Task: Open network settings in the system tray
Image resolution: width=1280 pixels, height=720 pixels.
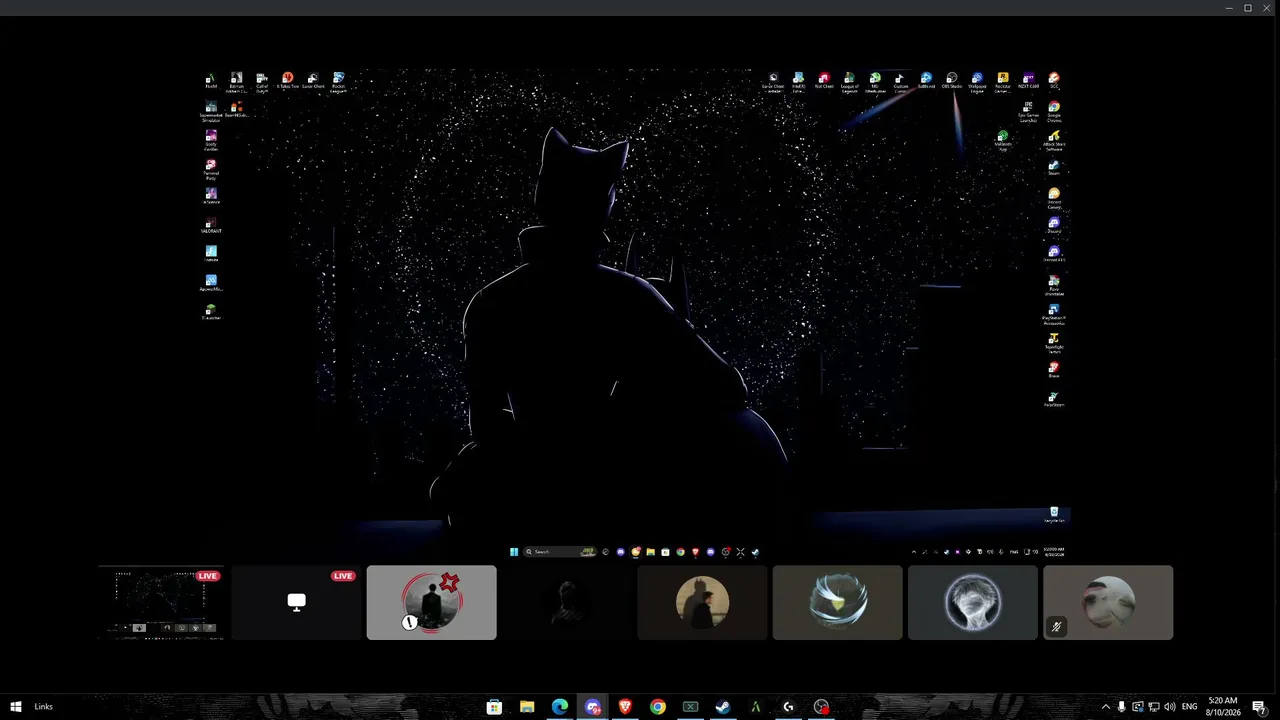Action: point(1153,707)
